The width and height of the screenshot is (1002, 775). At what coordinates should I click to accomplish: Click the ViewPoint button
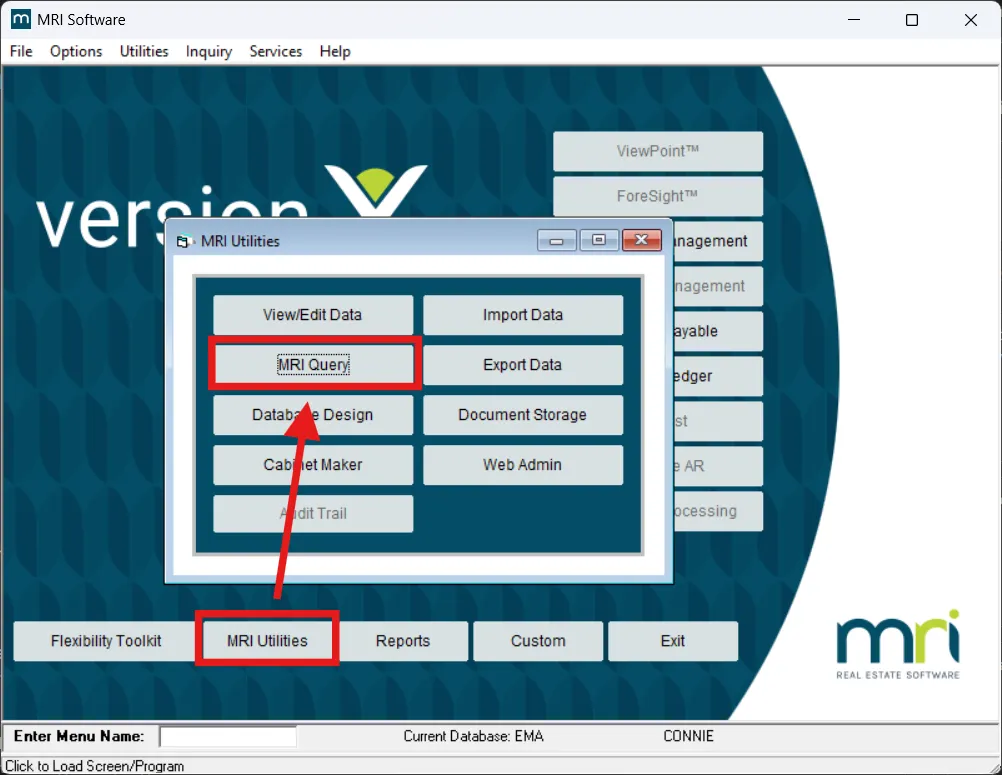pos(658,151)
